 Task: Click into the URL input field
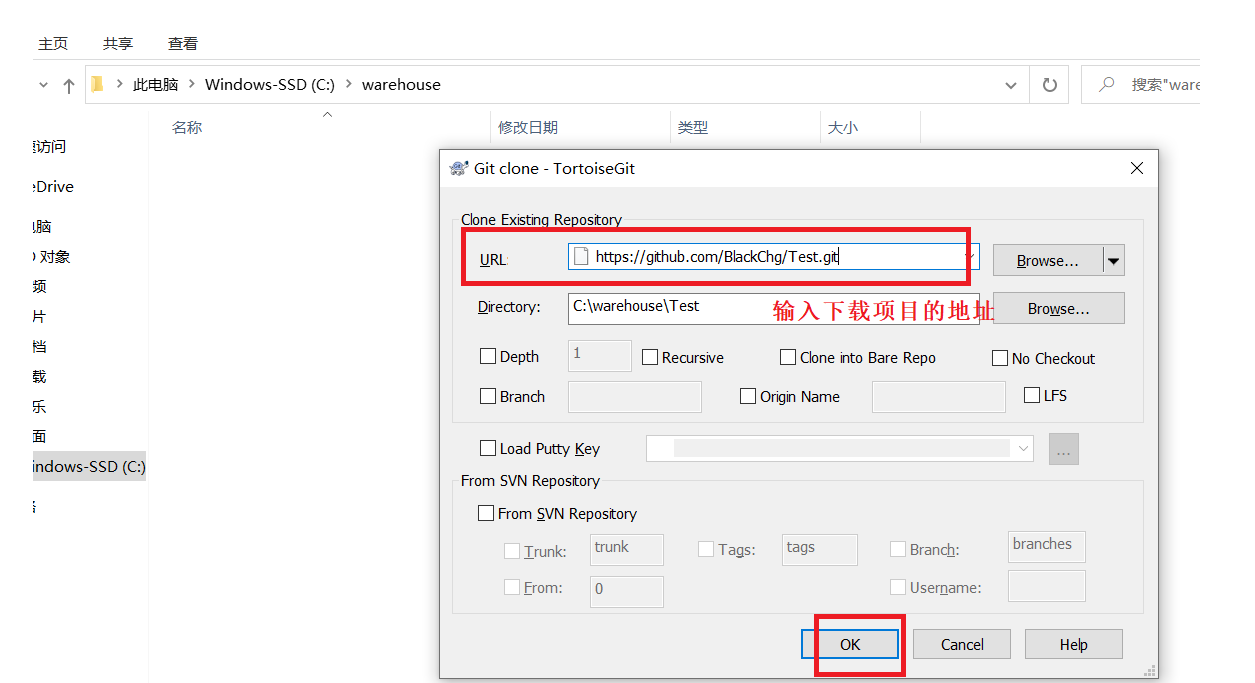tap(773, 257)
